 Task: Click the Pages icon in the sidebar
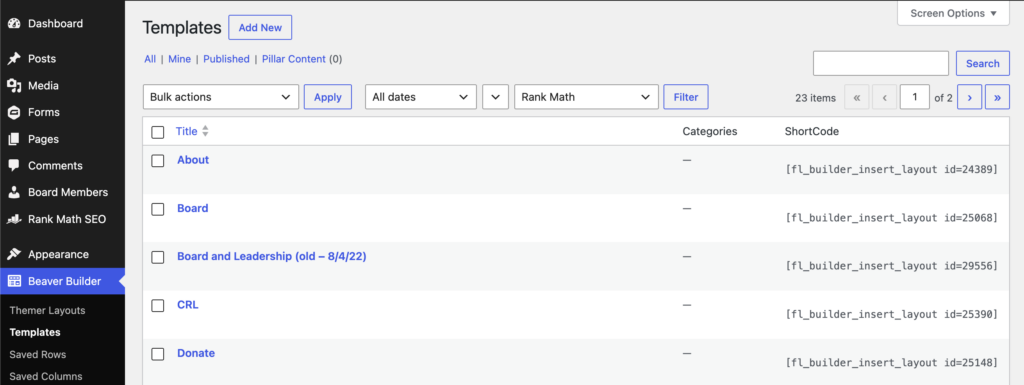tap(14, 139)
